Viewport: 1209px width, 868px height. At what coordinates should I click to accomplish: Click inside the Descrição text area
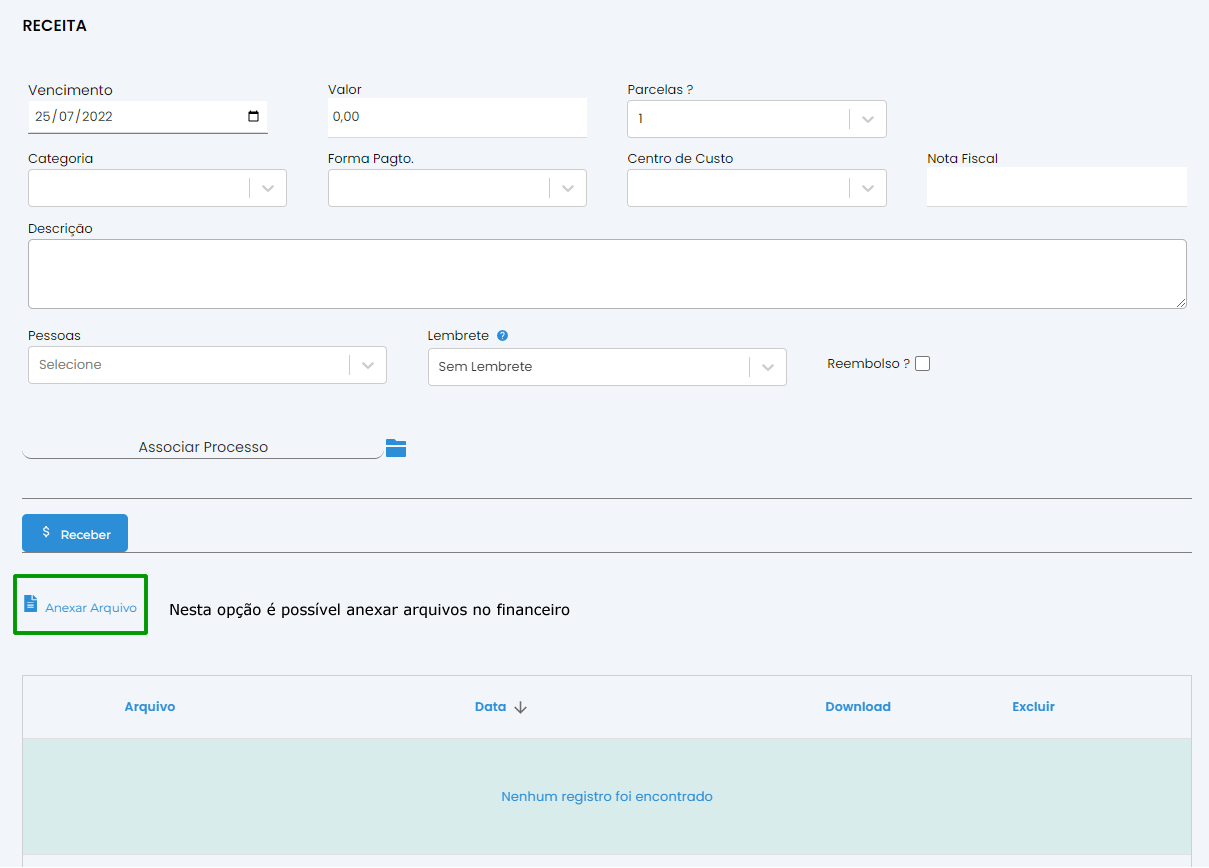tap(606, 274)
